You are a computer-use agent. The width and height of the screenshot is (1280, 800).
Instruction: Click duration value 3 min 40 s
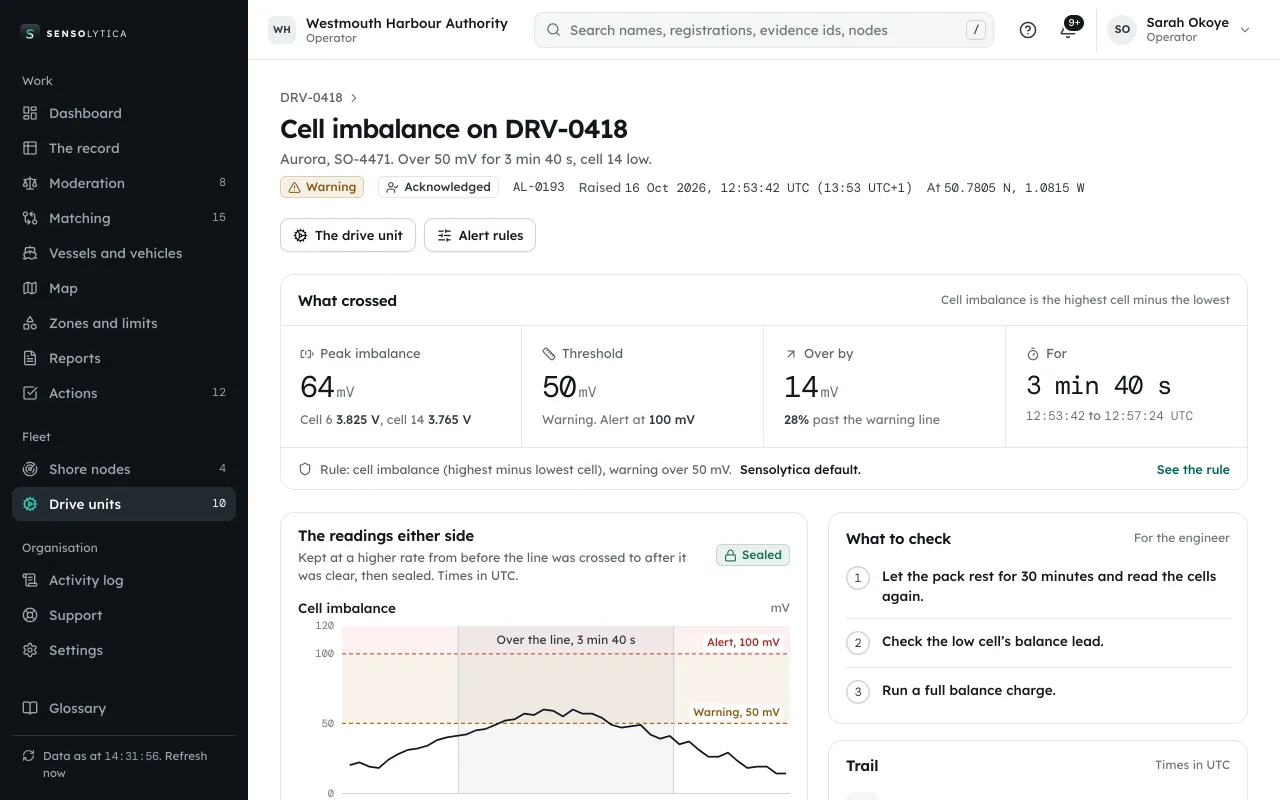[x=1099, y=386]
